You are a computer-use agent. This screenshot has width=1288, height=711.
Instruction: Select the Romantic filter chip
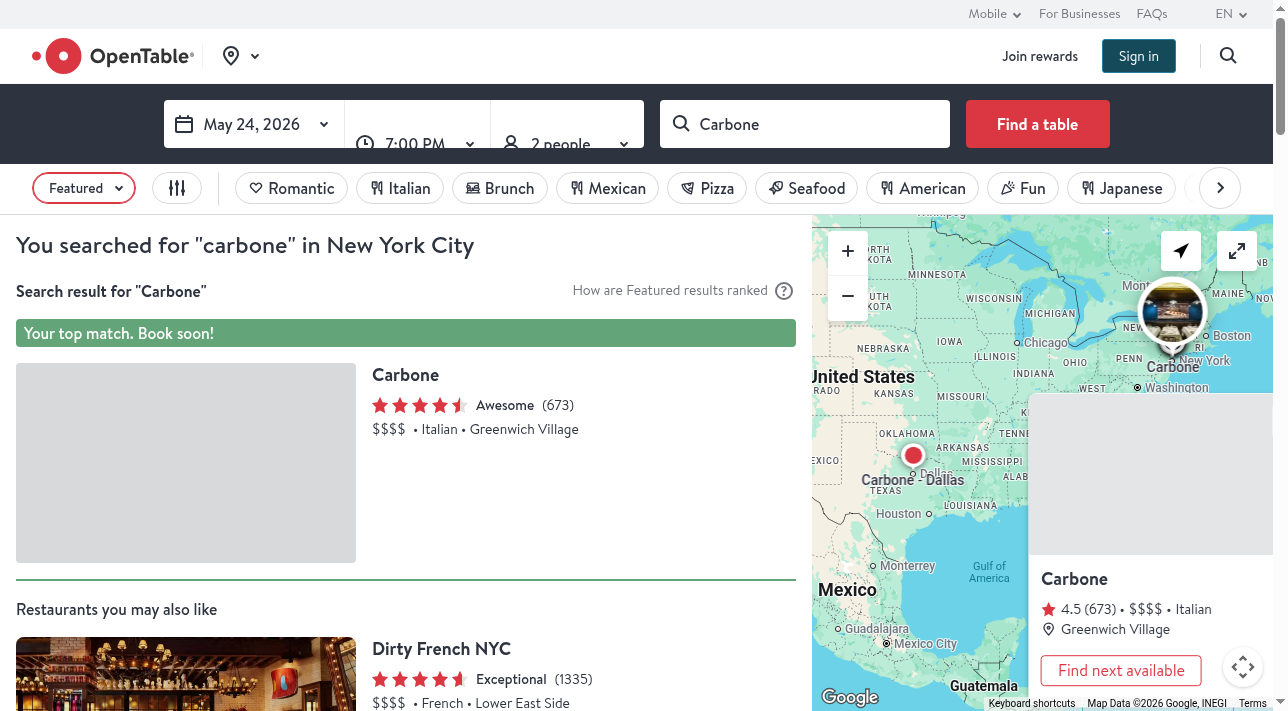[x=291, y=188]
